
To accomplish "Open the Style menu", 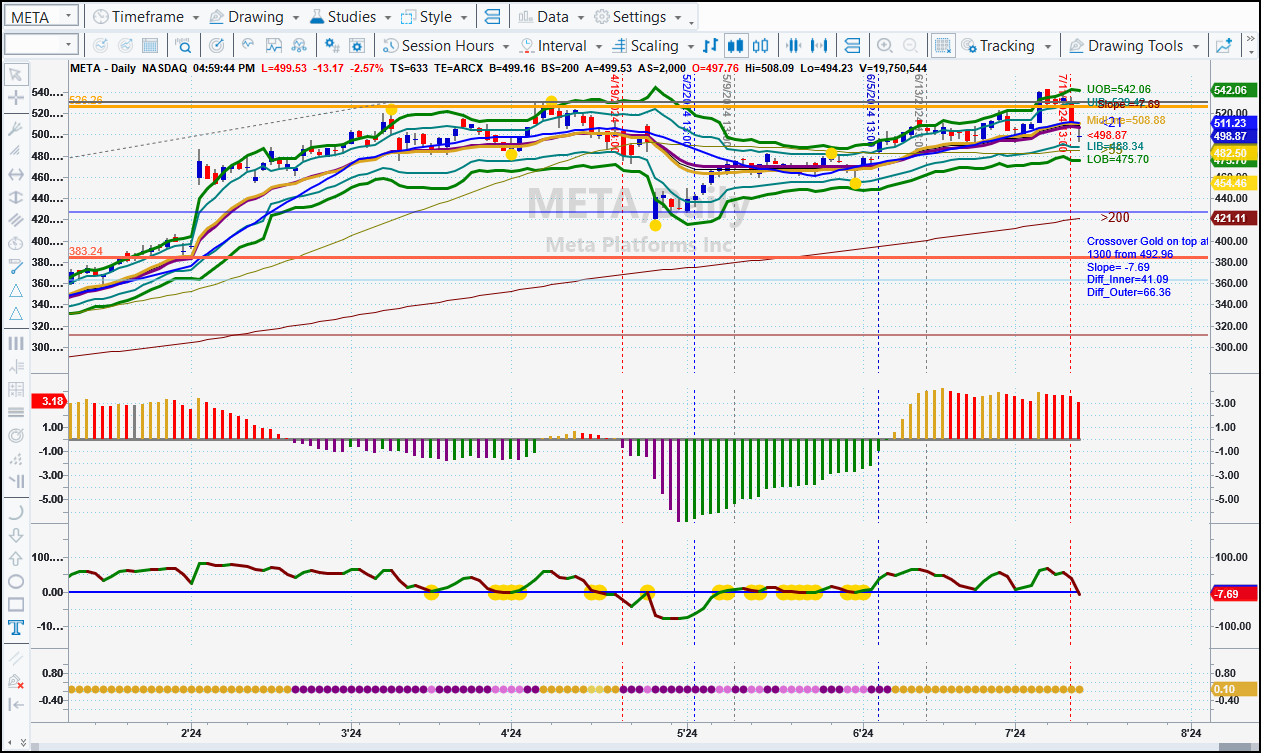I will (434, 17).
